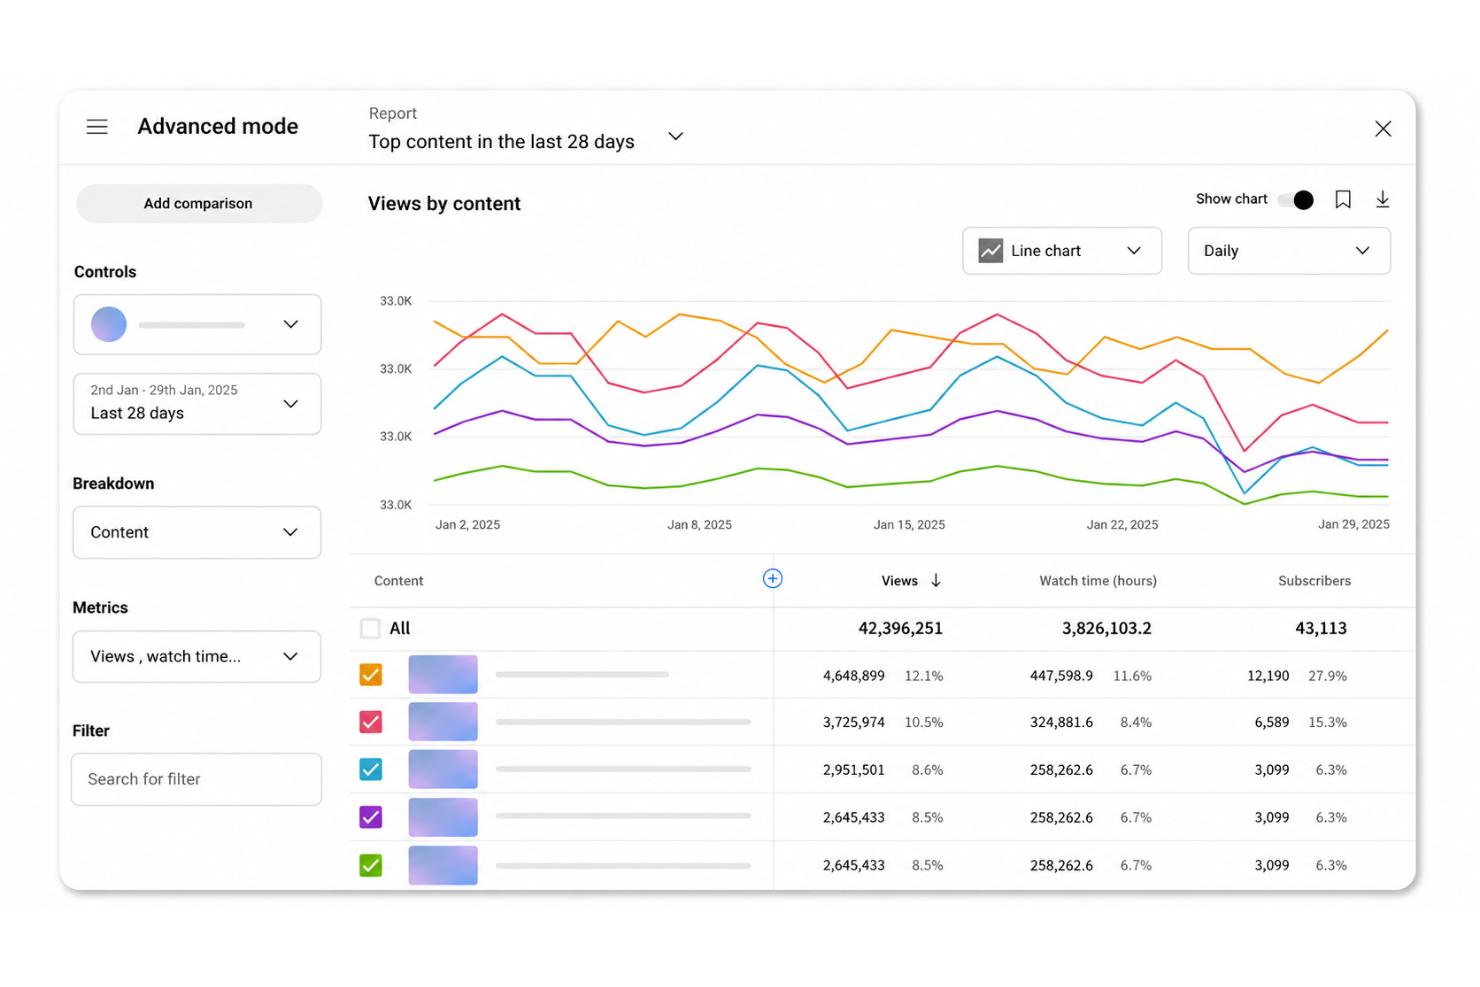Click the Jan 29, 2025 axis label
This screenshot has width=1480, height=987.
click(1354, 525)
